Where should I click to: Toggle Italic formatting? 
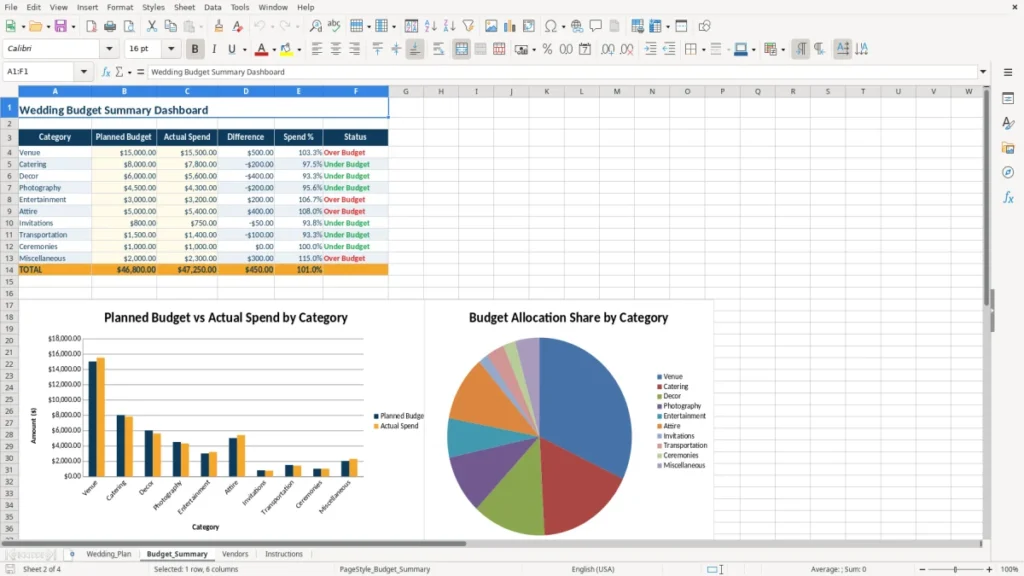214,49
